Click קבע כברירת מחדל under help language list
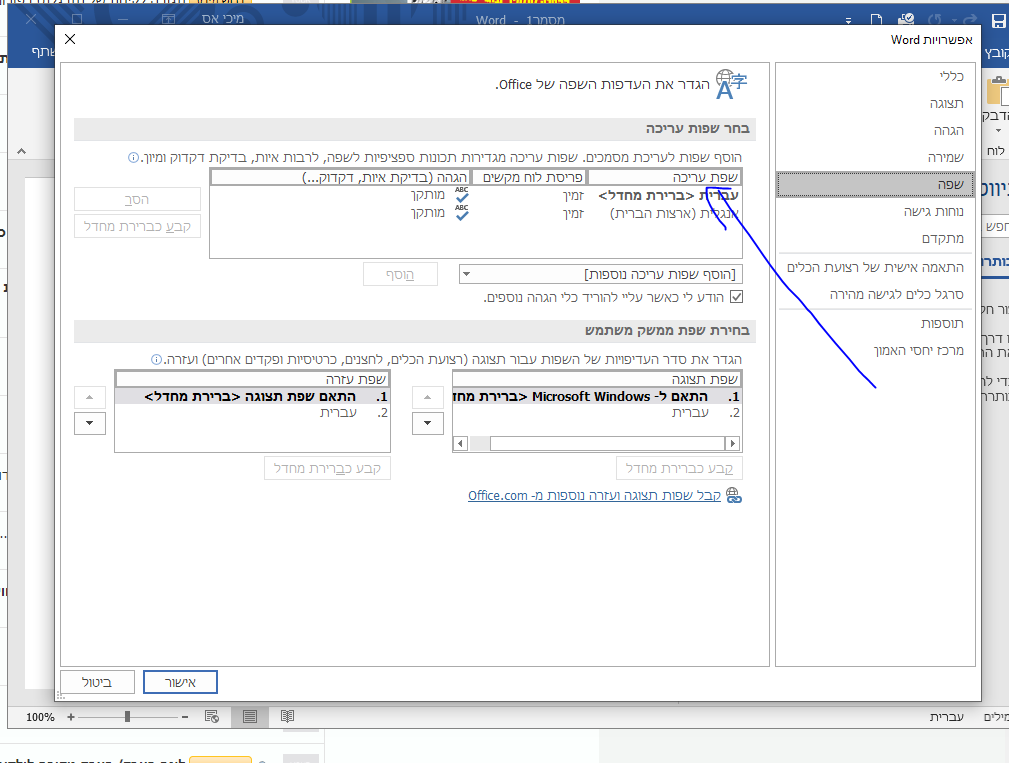This screenshot has height=763, width=1009. [x=327, y=468]
